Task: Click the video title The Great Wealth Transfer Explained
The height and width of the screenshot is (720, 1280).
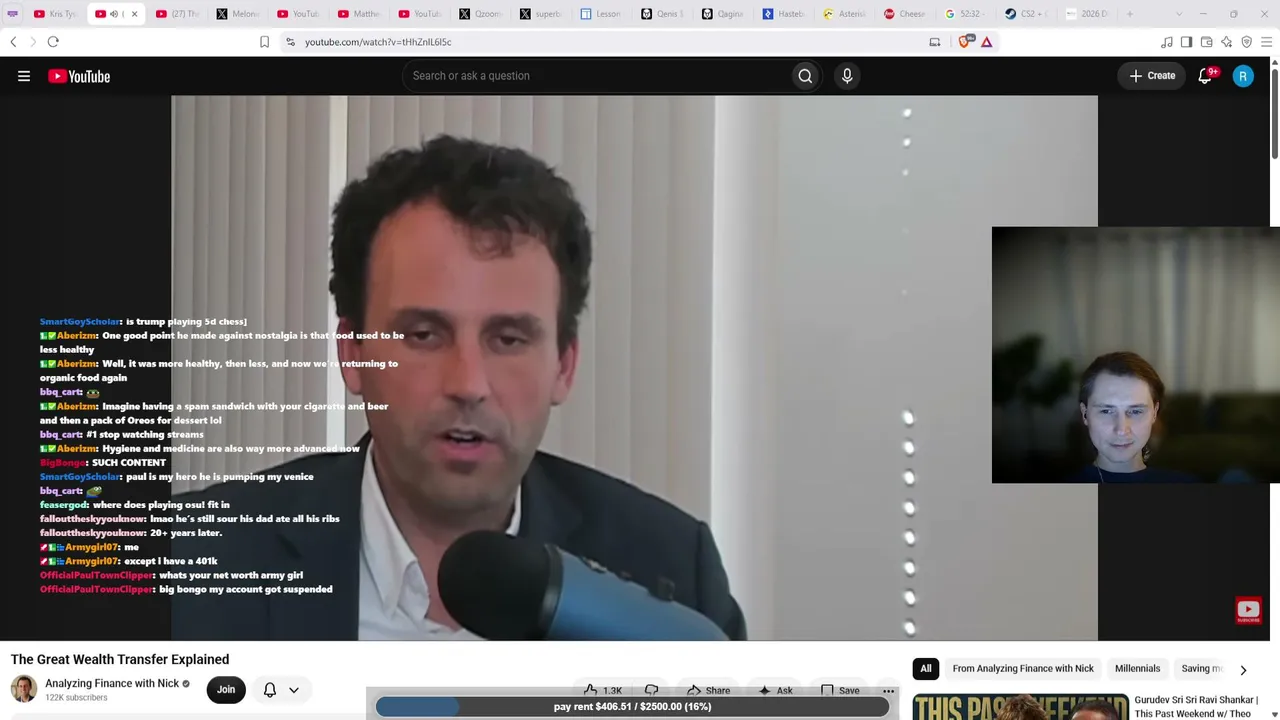Action: [120, 659]
